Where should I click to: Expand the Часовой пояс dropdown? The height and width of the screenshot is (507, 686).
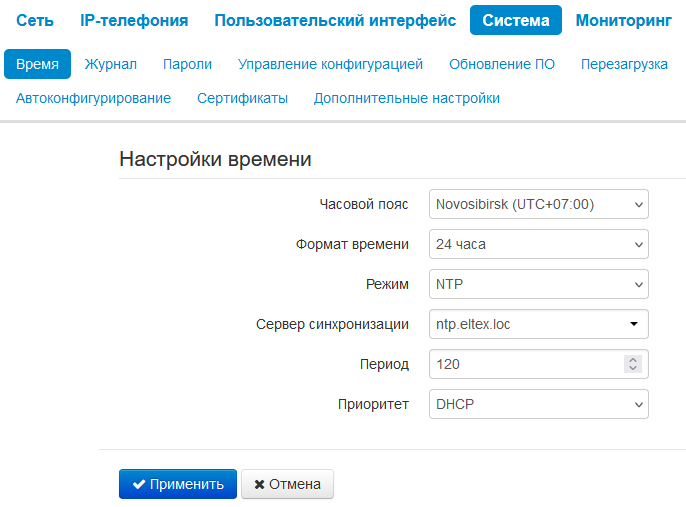(538, 204)
